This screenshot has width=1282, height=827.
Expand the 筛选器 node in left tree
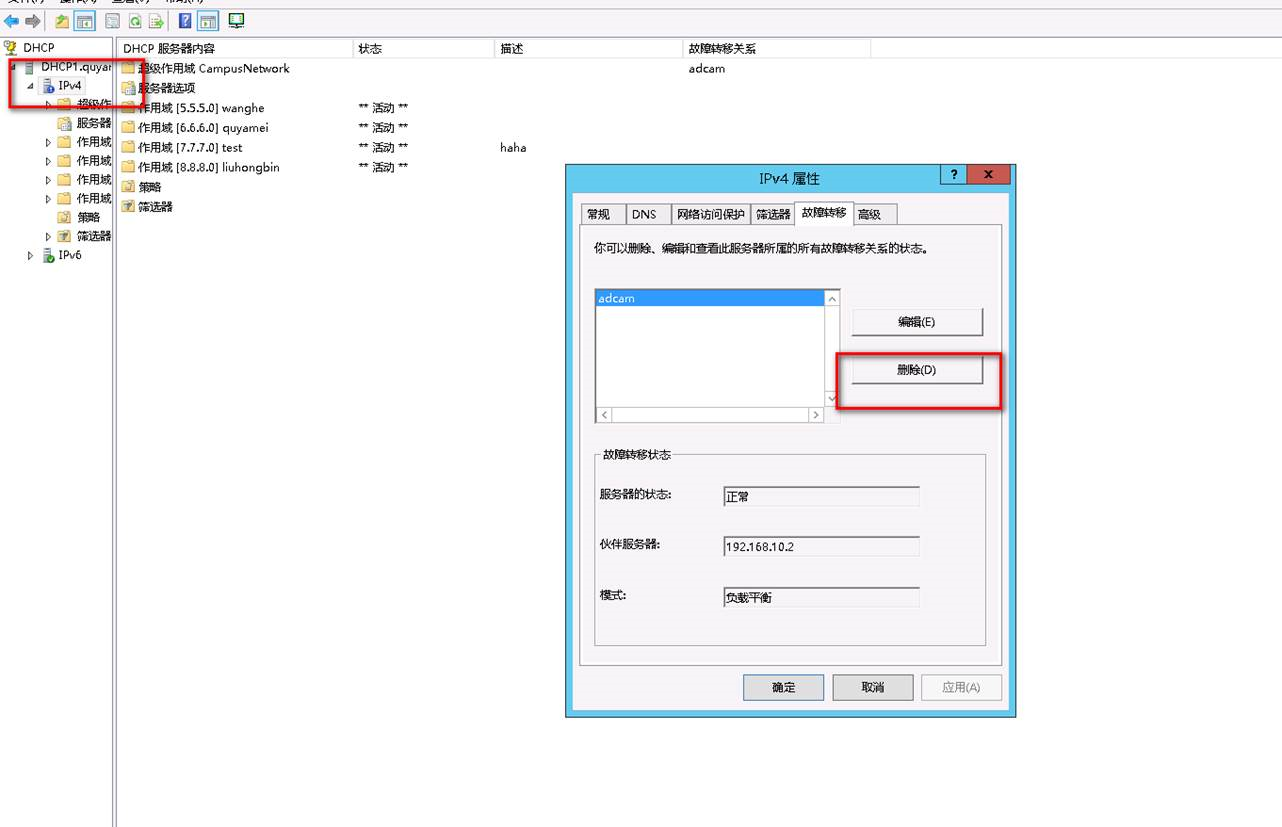48,237
